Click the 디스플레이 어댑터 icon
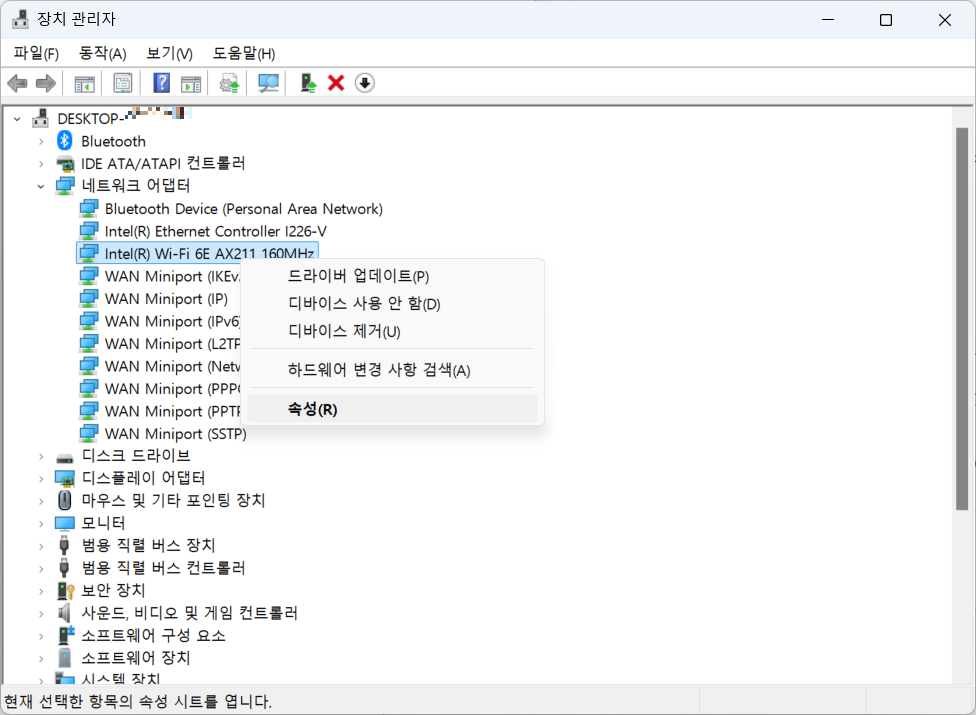This screenshot has width=976, height=715. pos(65,478)
